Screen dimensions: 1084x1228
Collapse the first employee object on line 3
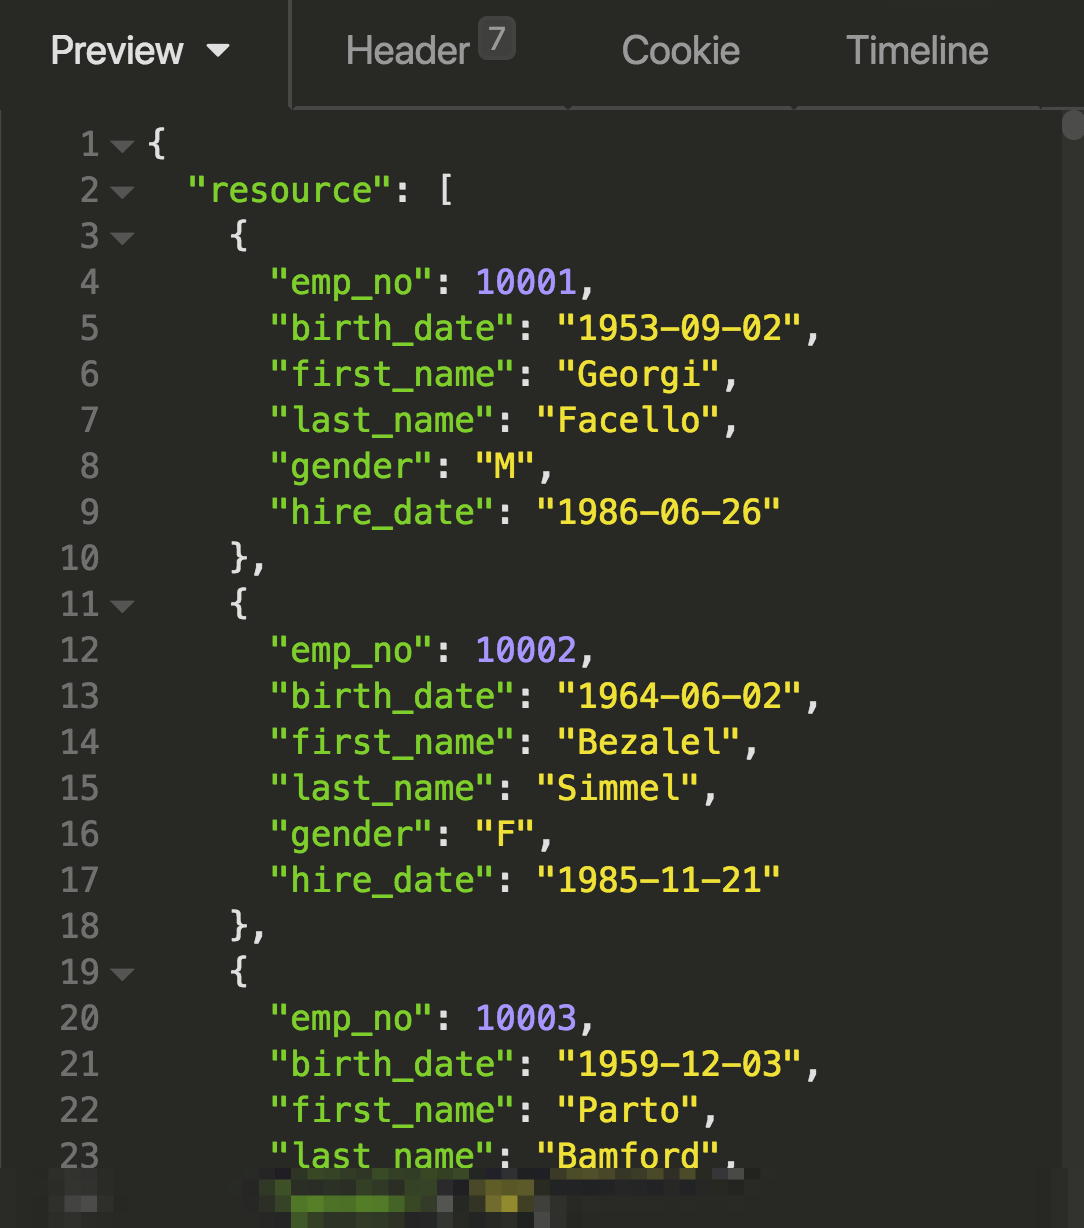pyautogui.click(x=122, y=238)
